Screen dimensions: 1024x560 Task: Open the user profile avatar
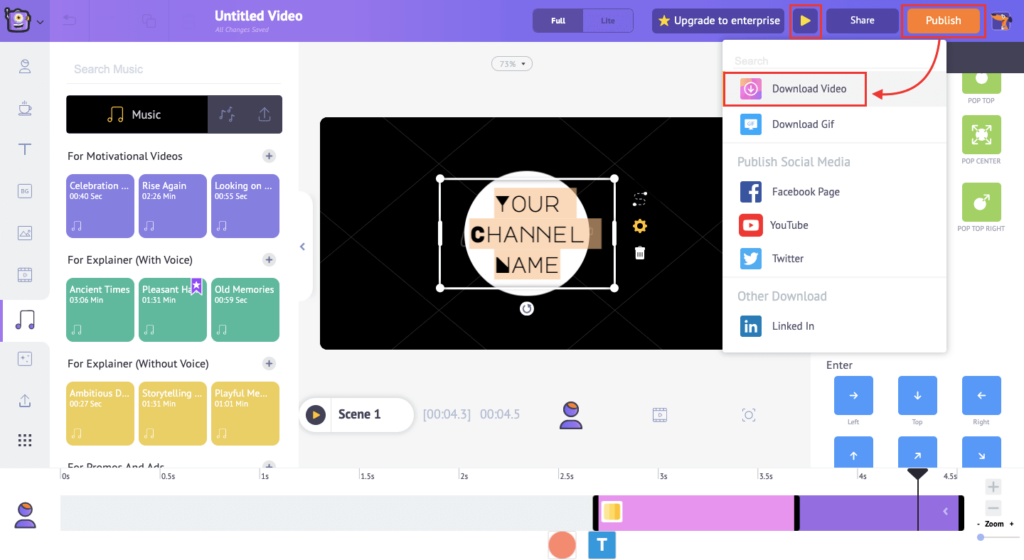pos(1001,21)
